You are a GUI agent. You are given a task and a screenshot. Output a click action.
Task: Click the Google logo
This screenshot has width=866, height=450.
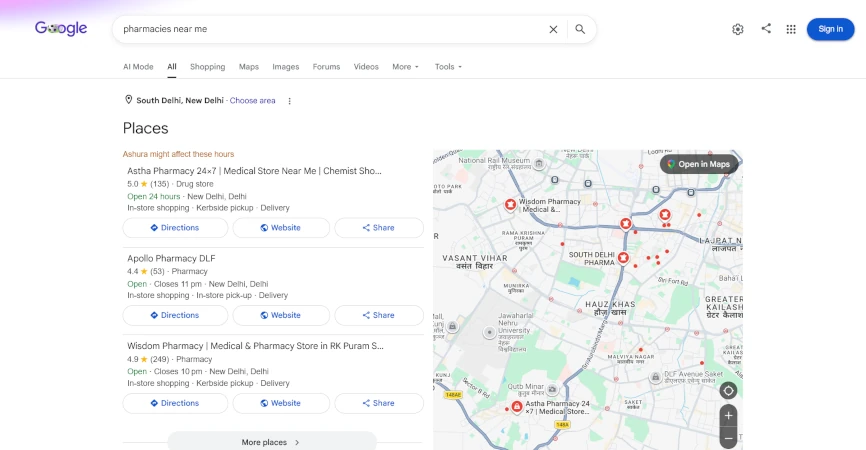pos(61,29)
